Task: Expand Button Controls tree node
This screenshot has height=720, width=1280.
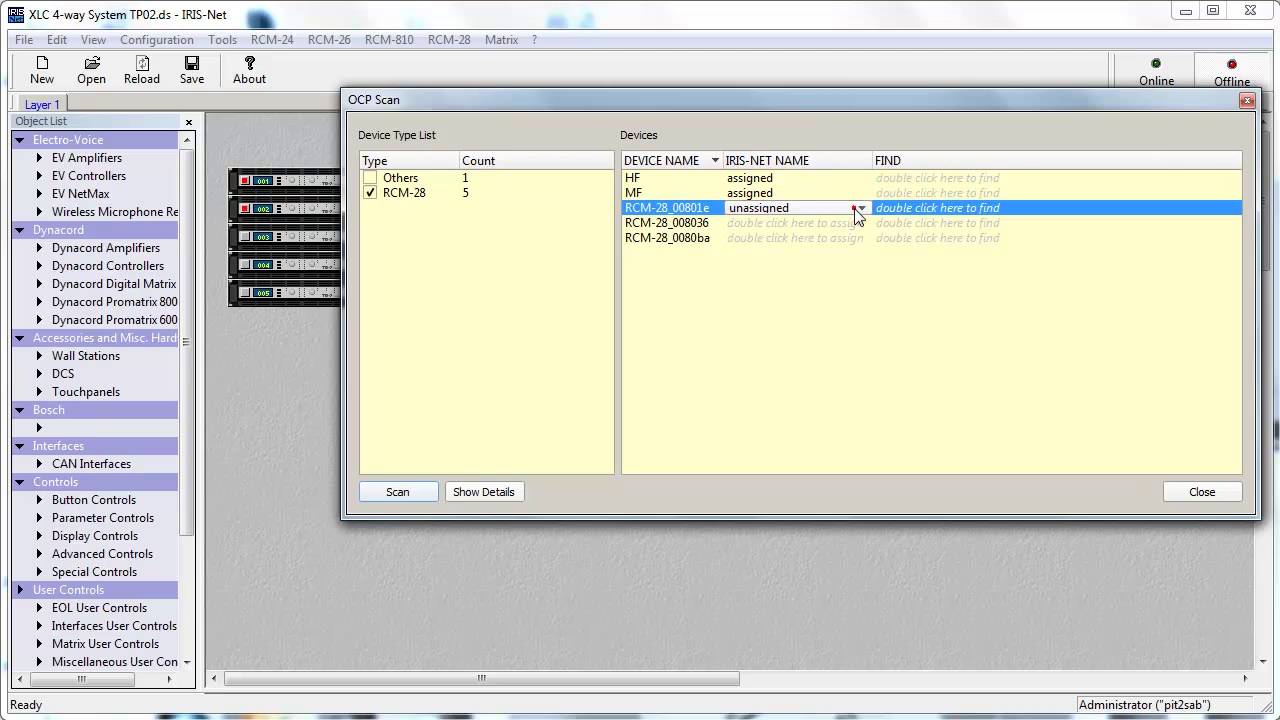Action: 39,500
